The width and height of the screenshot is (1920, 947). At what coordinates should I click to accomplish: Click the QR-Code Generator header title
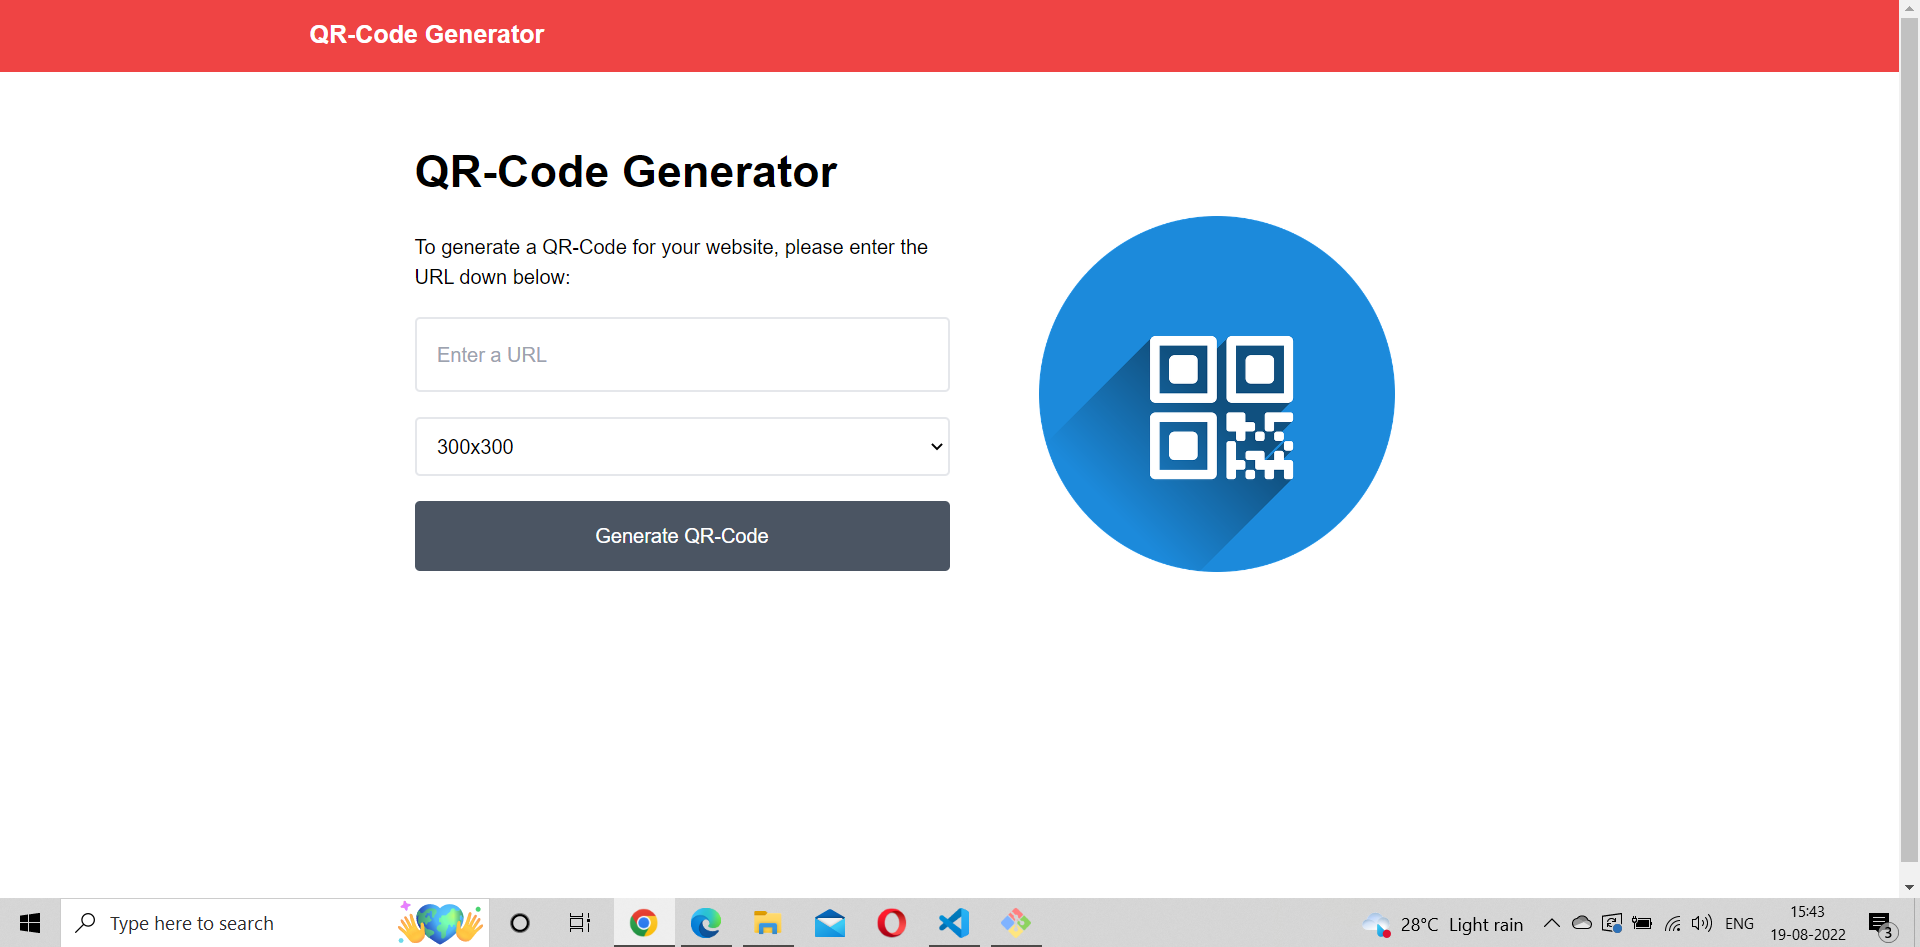tap(427, 34)
